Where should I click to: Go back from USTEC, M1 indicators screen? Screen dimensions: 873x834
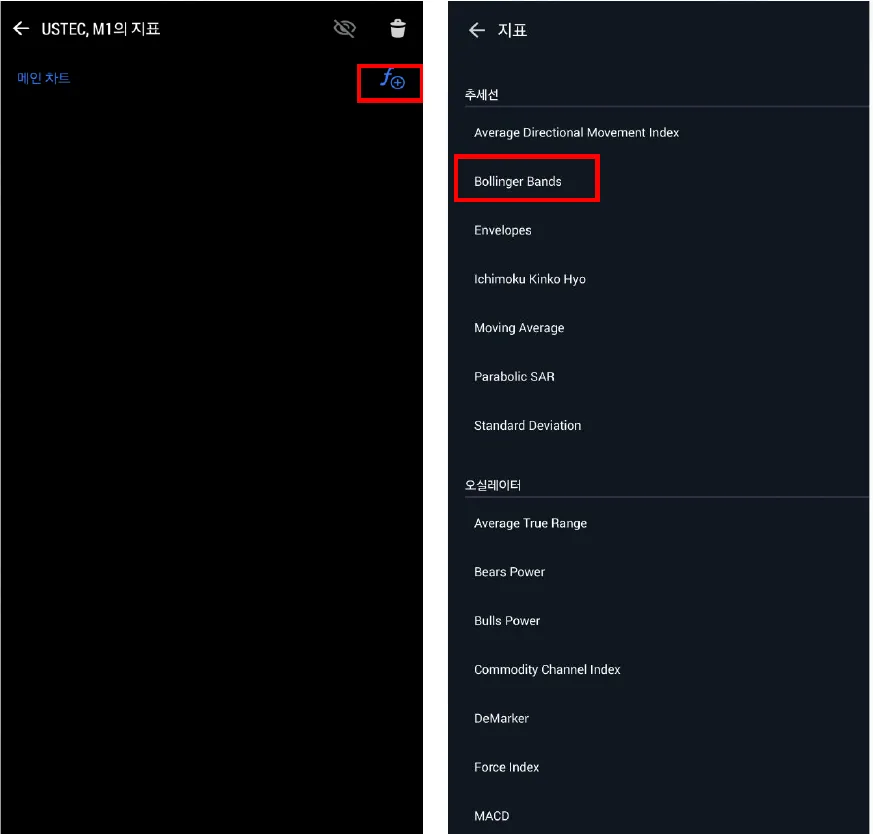(21, 28)
